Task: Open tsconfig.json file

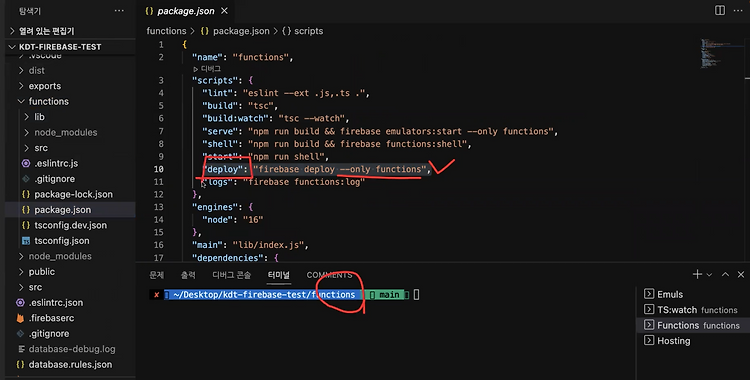Action: (x=62, y=241)
